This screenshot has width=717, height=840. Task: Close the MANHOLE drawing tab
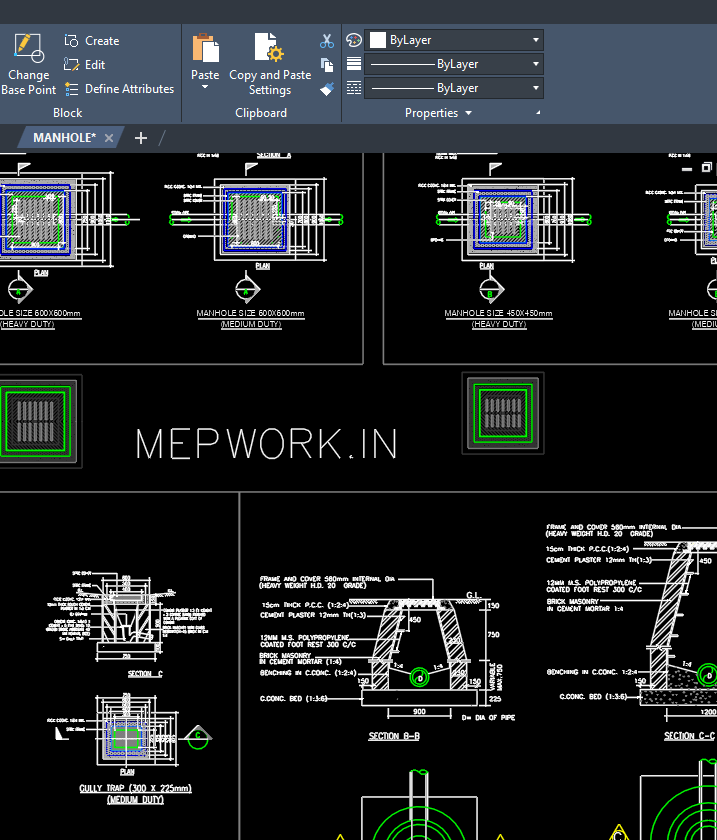point(109,138)
